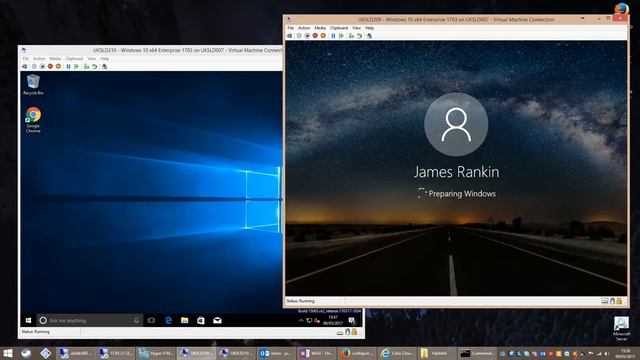The height and width of the screenshot is (360, 640).
Task: Expand hidden tray icons in UKSLD210 taskbar
Action: pos(301,320)
